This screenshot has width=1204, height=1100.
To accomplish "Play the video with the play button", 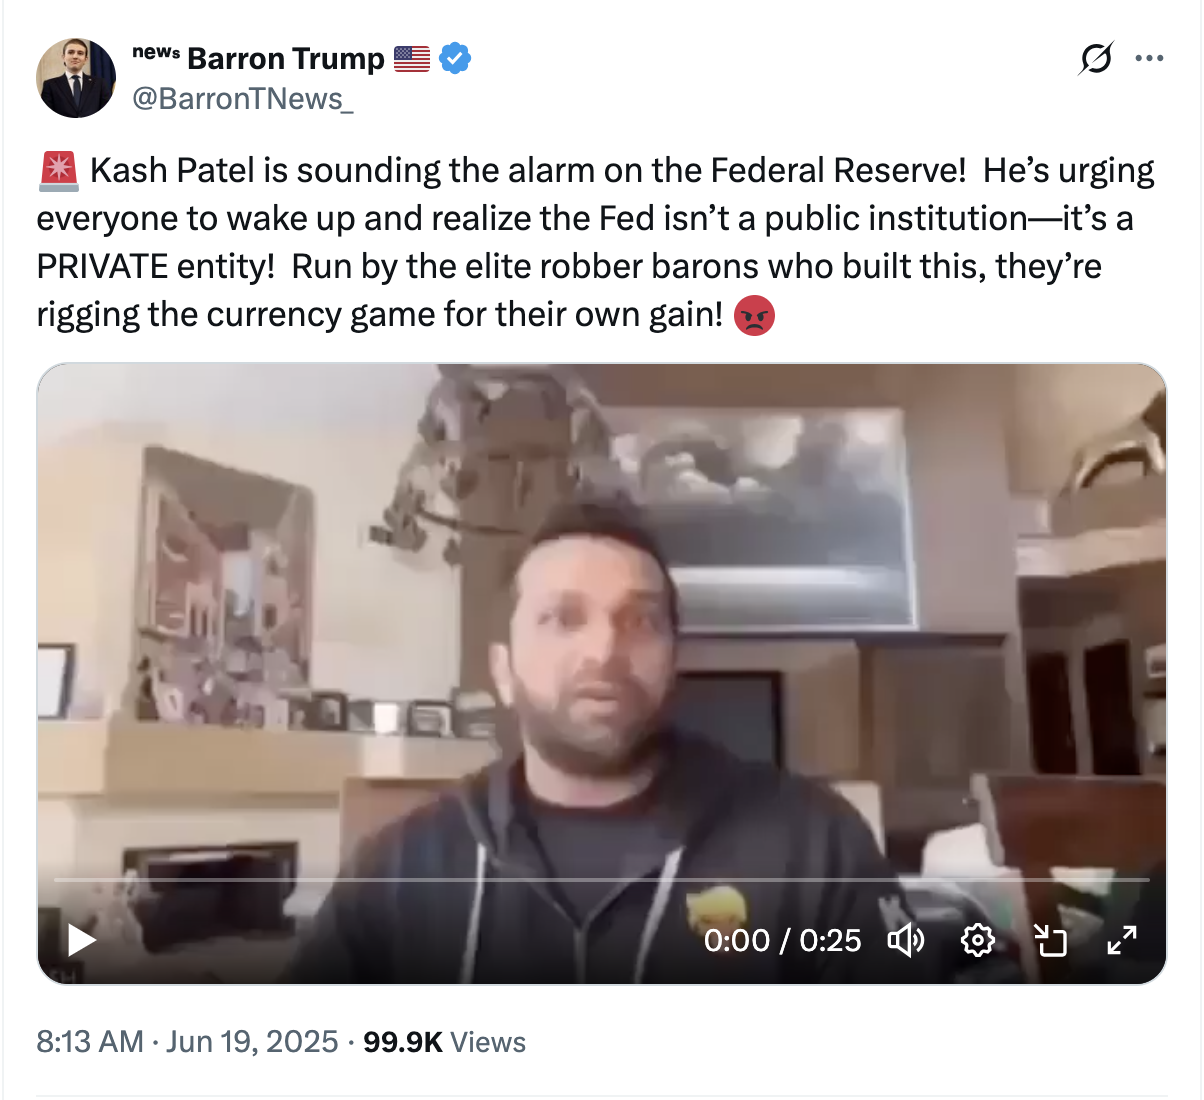I will pyautogui.click(x=81, y=940).
